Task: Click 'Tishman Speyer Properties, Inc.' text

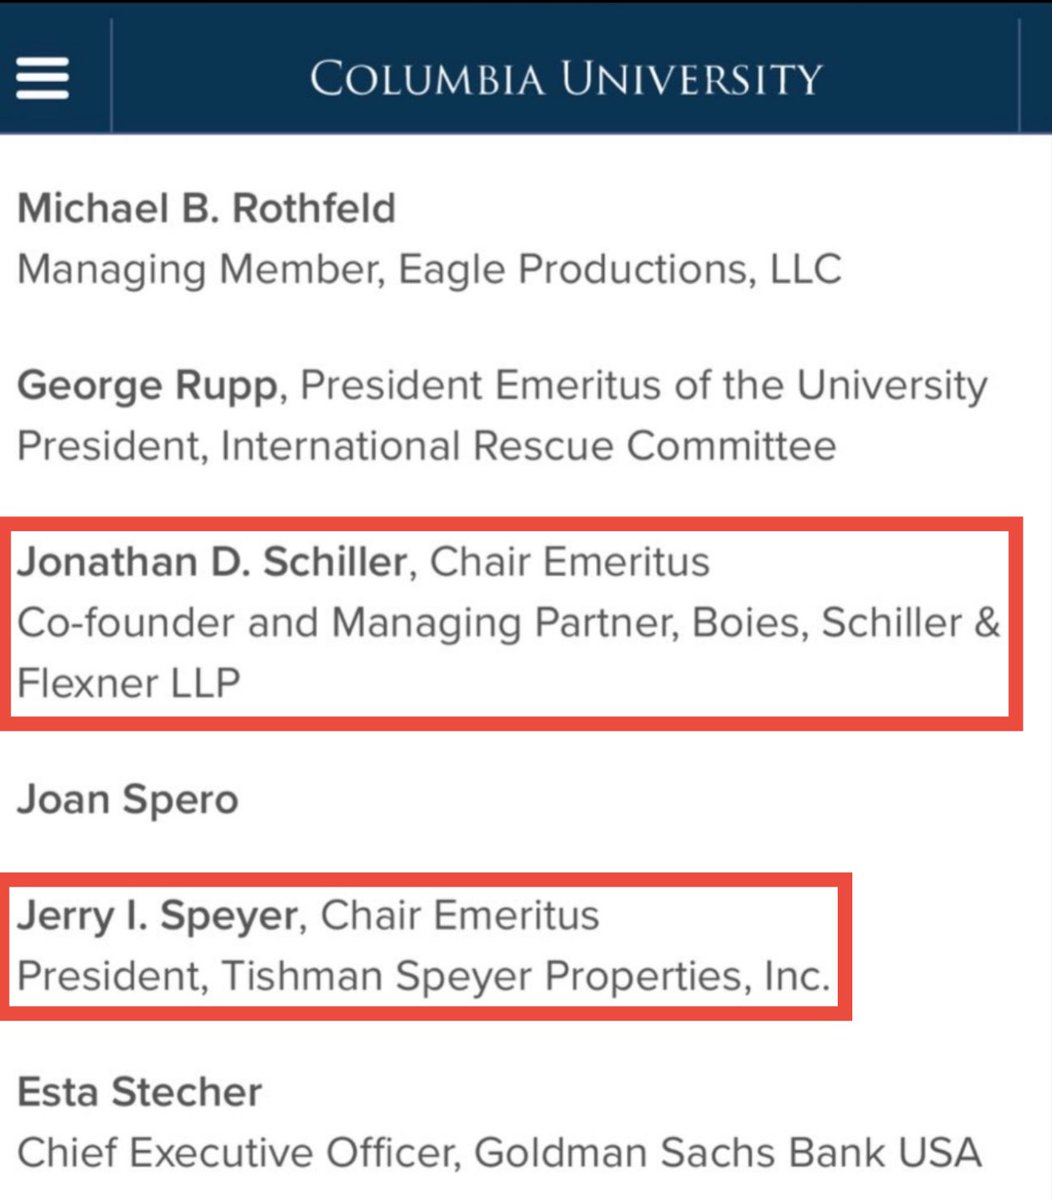Action: [x=526, y=976]
